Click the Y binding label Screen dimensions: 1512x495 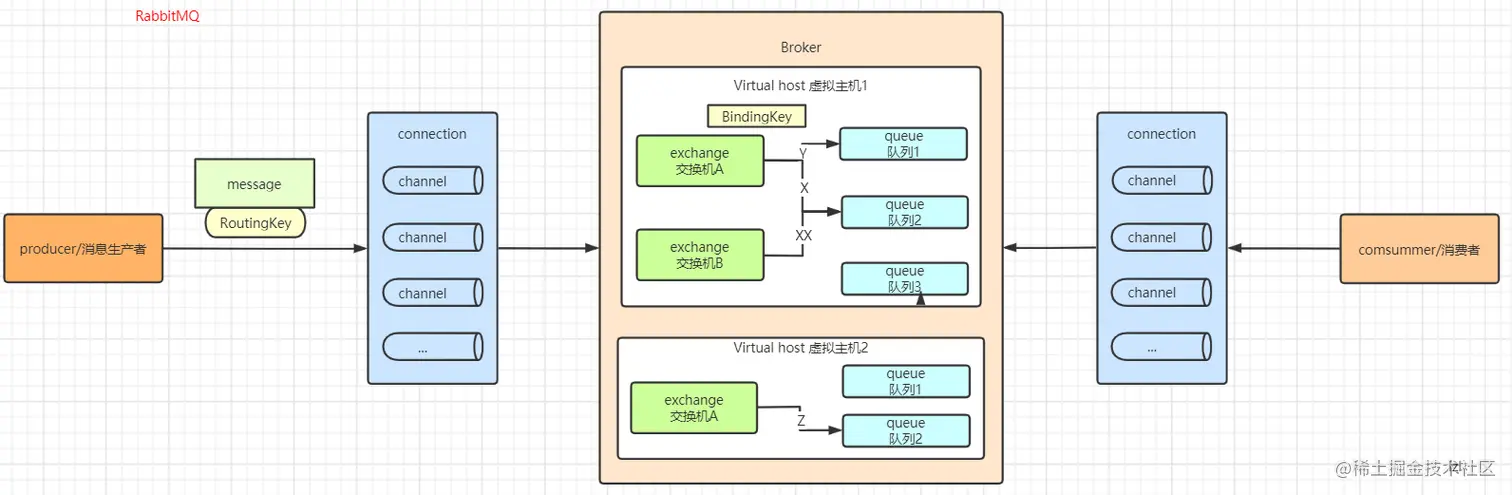(x=803, y=153)
